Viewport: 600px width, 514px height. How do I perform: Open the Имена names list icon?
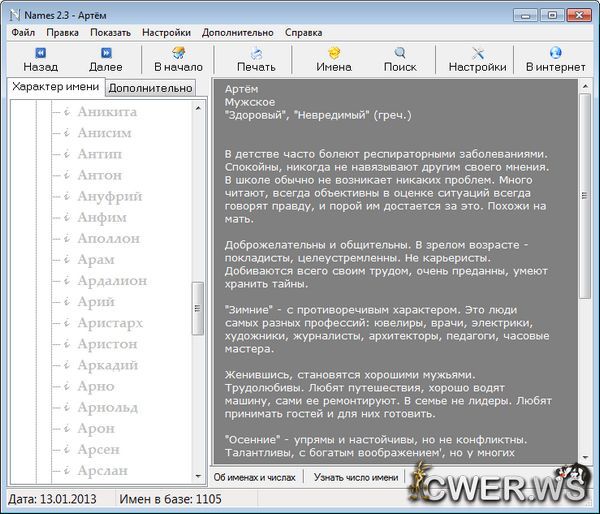click(x=334, y=53)
